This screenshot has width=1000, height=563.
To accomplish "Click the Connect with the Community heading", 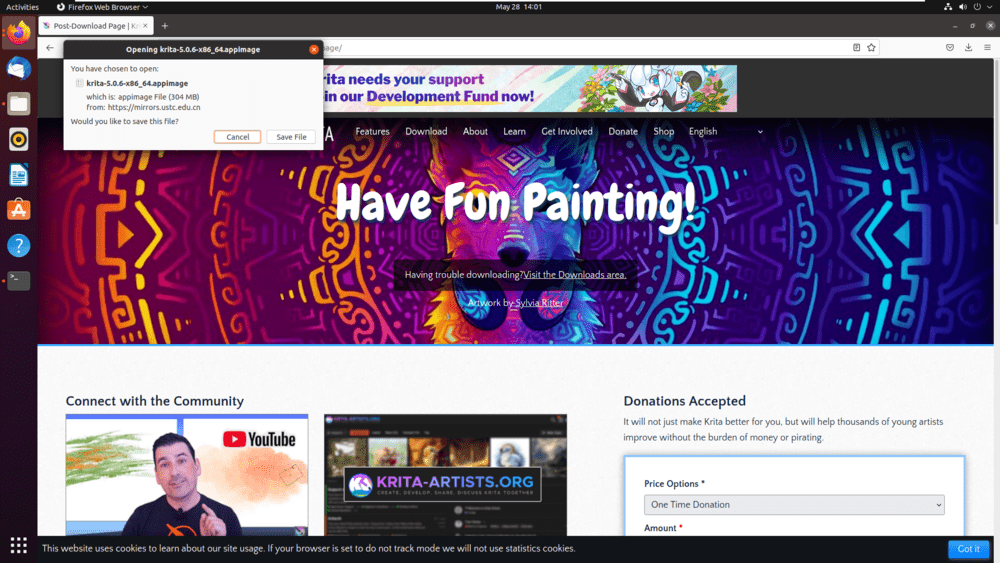I will pyautogui.click(x=154, y=401).
